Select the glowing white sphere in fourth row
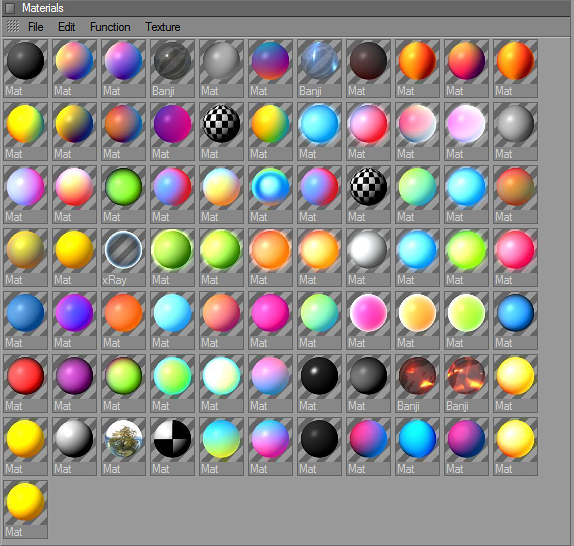The width and height of the screenshot is (574, 546). 368,257
